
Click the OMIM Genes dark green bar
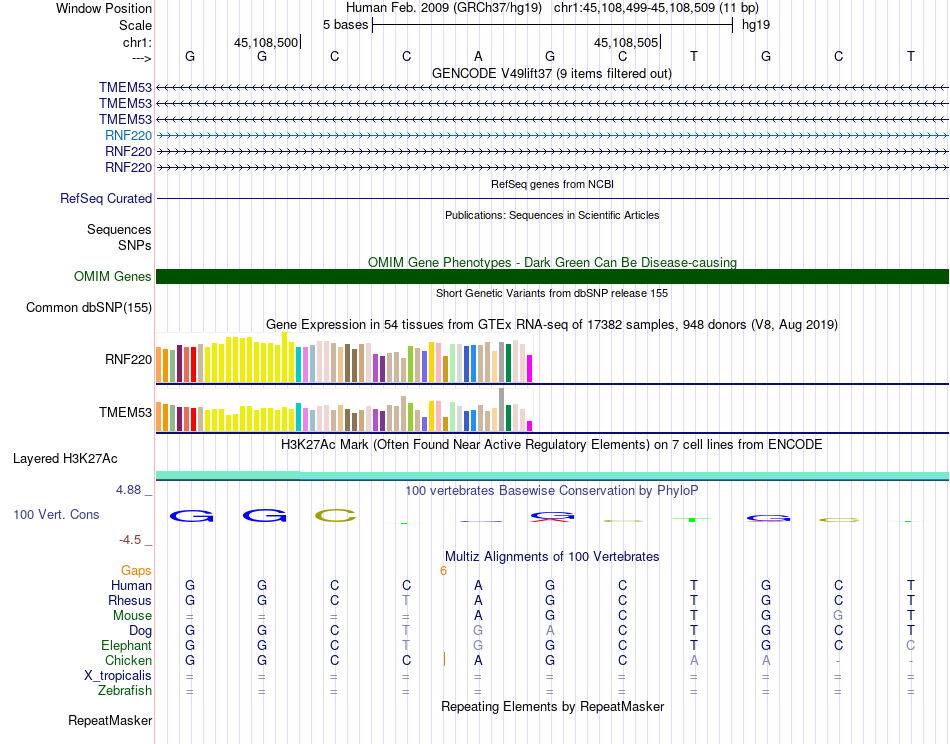click(552, 277)
